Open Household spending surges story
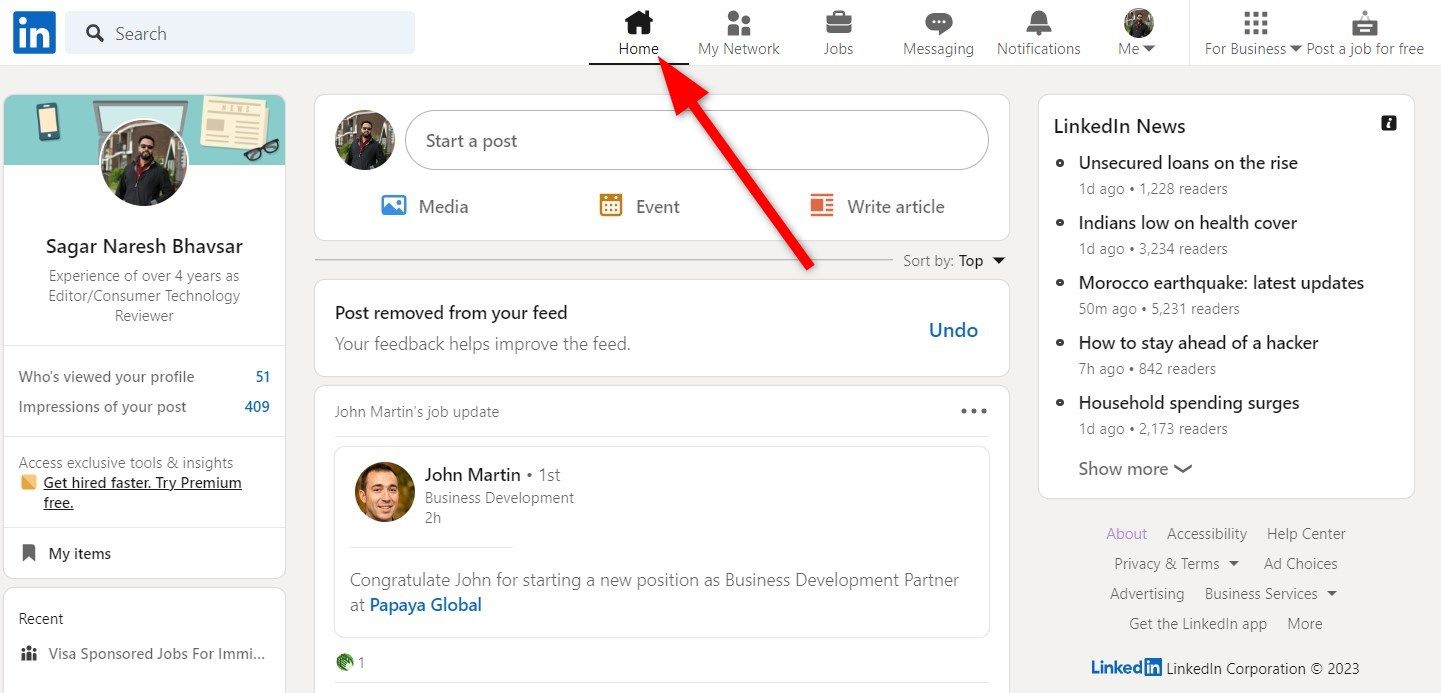Image resolution: width=1441 pixels, height=693 pixels. coord(1189,403)
